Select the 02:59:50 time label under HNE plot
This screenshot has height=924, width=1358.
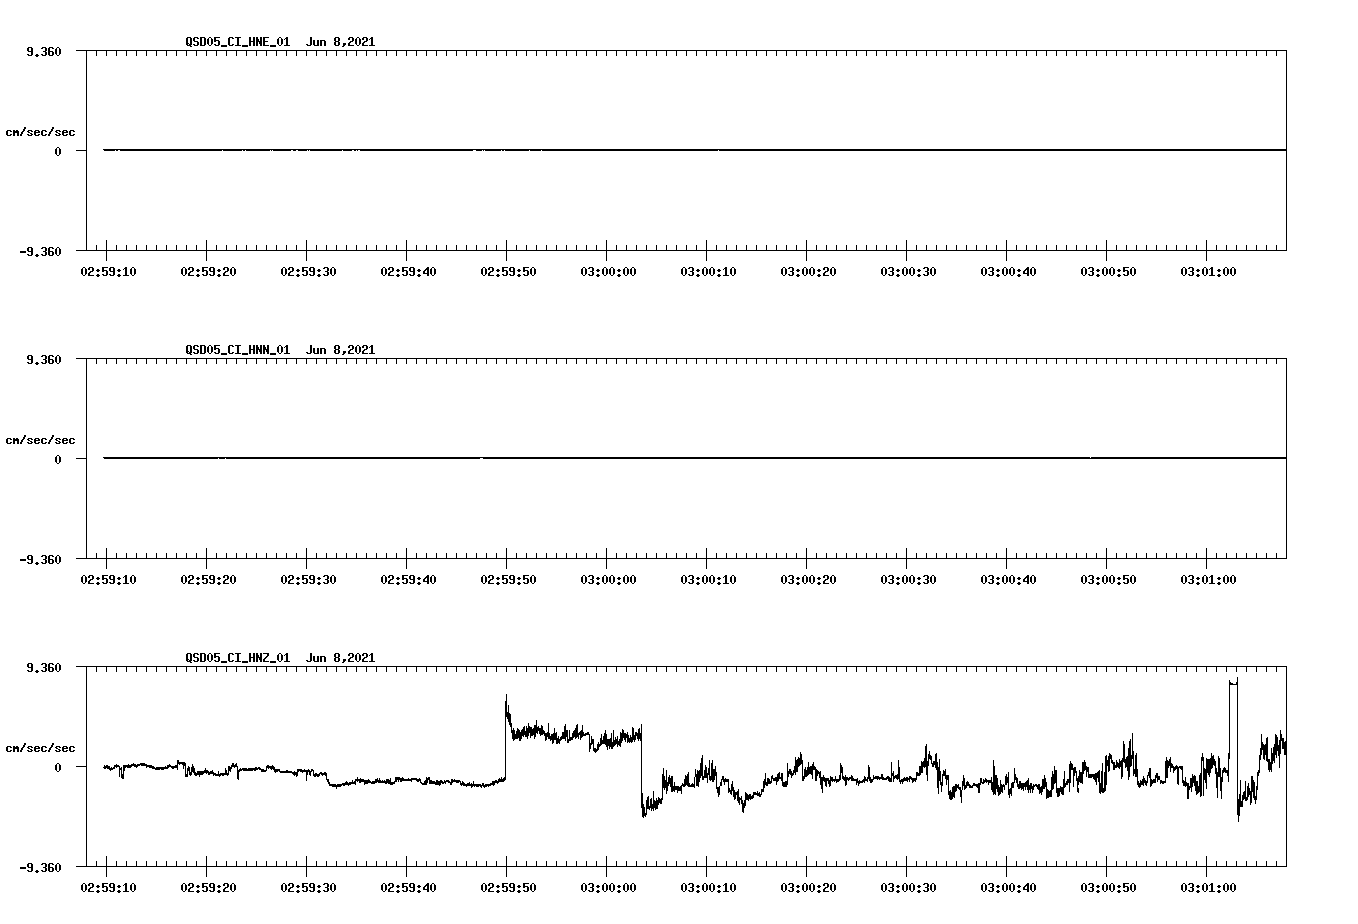pyautogui.click(x=508, y=271)
